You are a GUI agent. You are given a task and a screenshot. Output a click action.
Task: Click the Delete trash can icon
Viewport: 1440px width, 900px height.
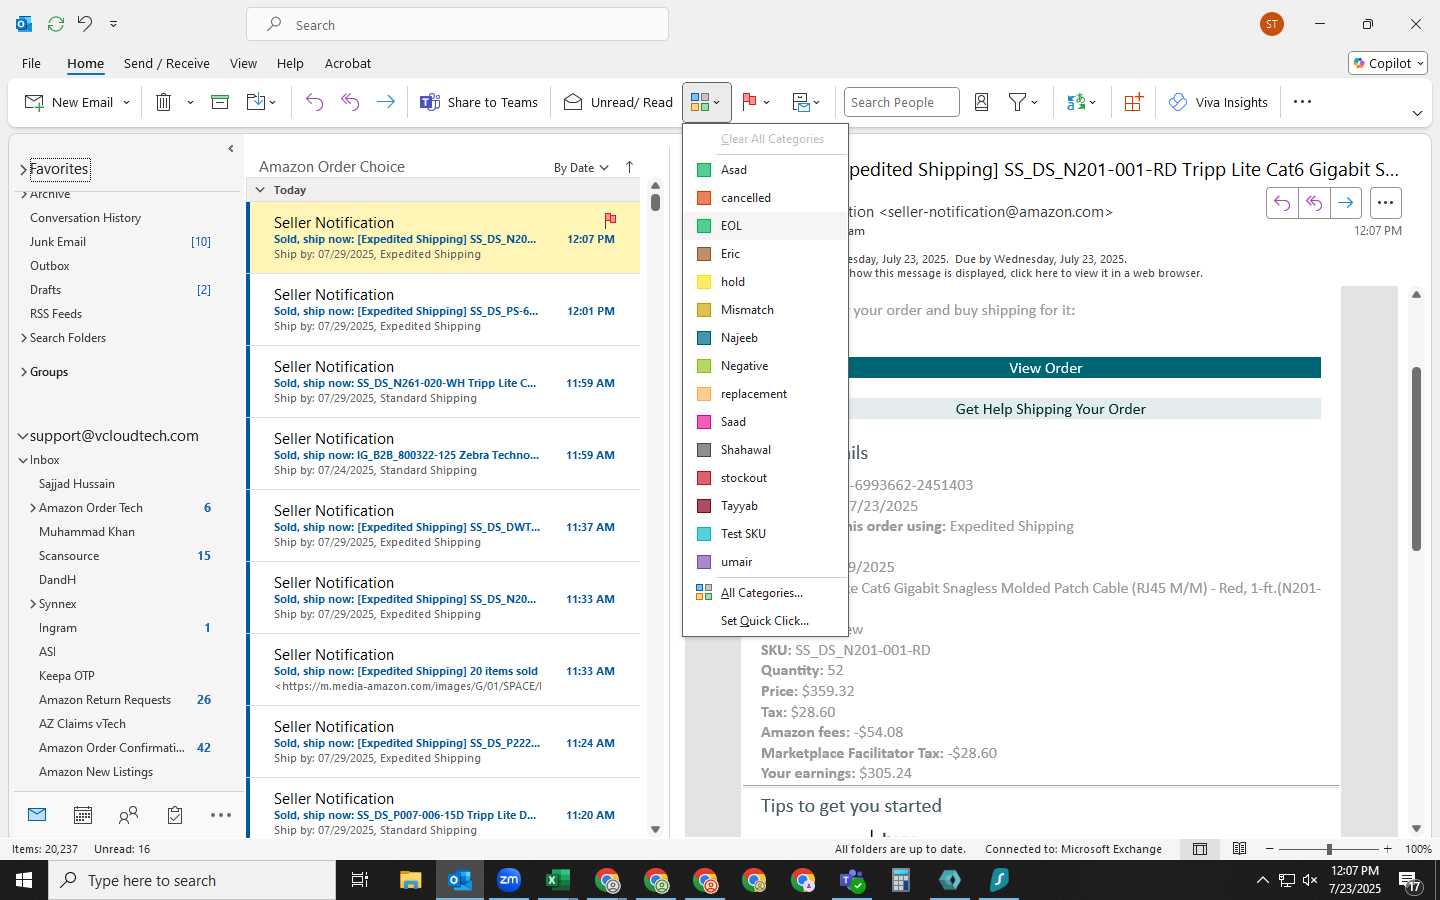tap(164, 102)
